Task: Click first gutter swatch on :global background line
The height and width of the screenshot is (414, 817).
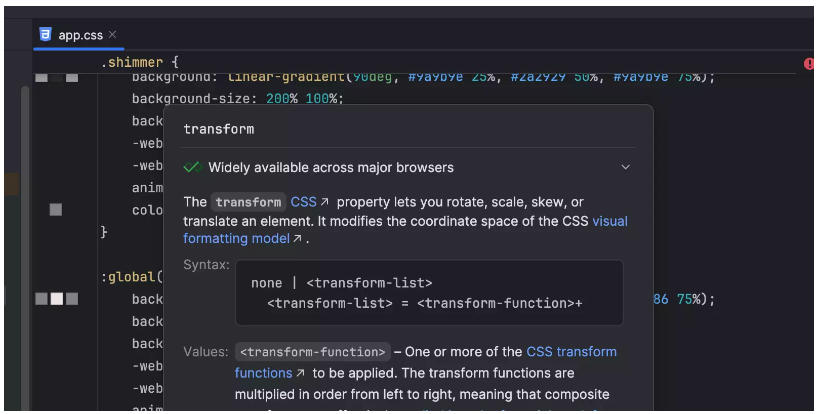Action: (42, 299)
